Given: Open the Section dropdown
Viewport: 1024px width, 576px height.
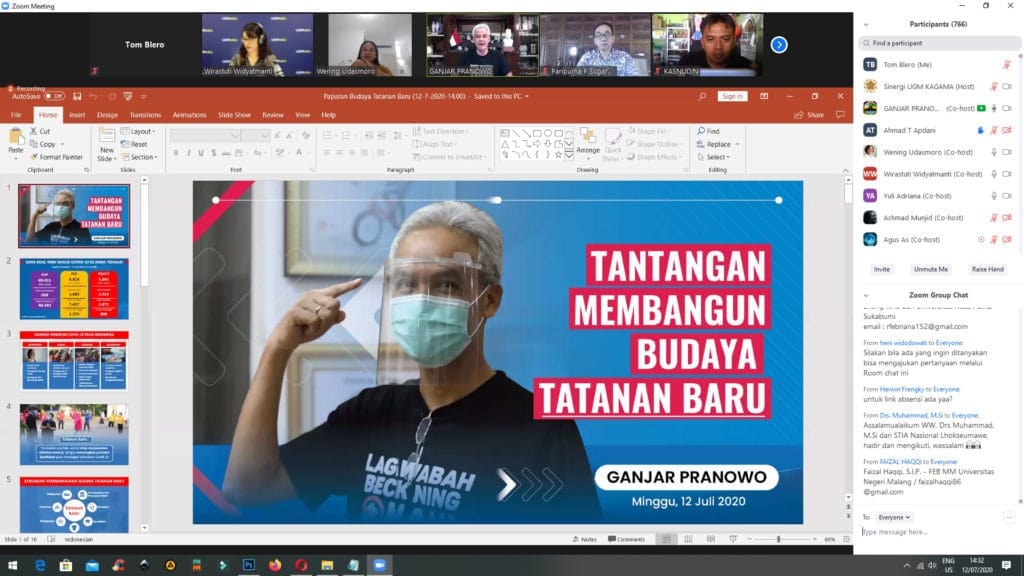Looking at the screenshot, I should click(x=140, y=157).
